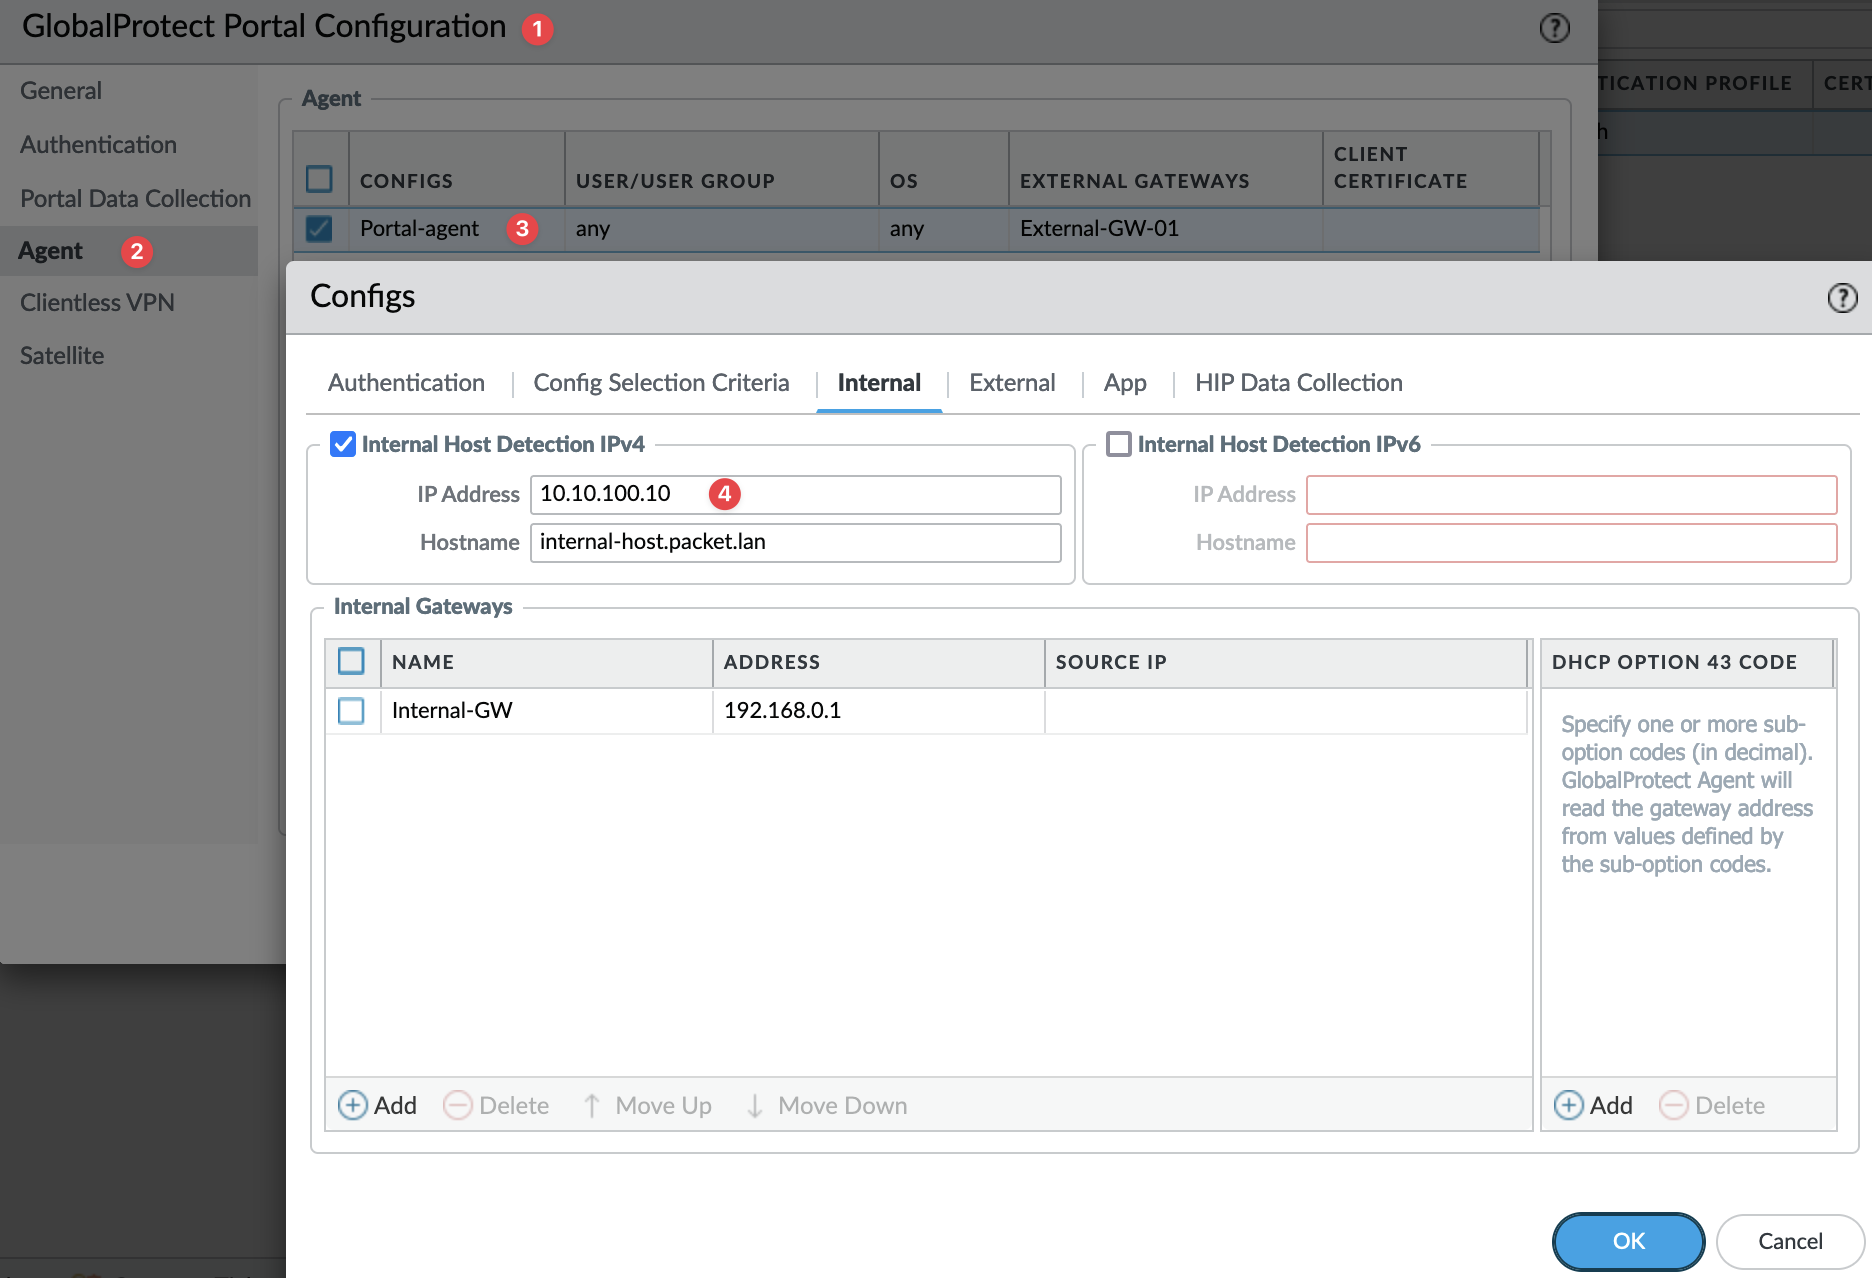Move the internal gateway down
Image resolution: width=1872 pixels, height=1278 pixels.
[824, 1105]
